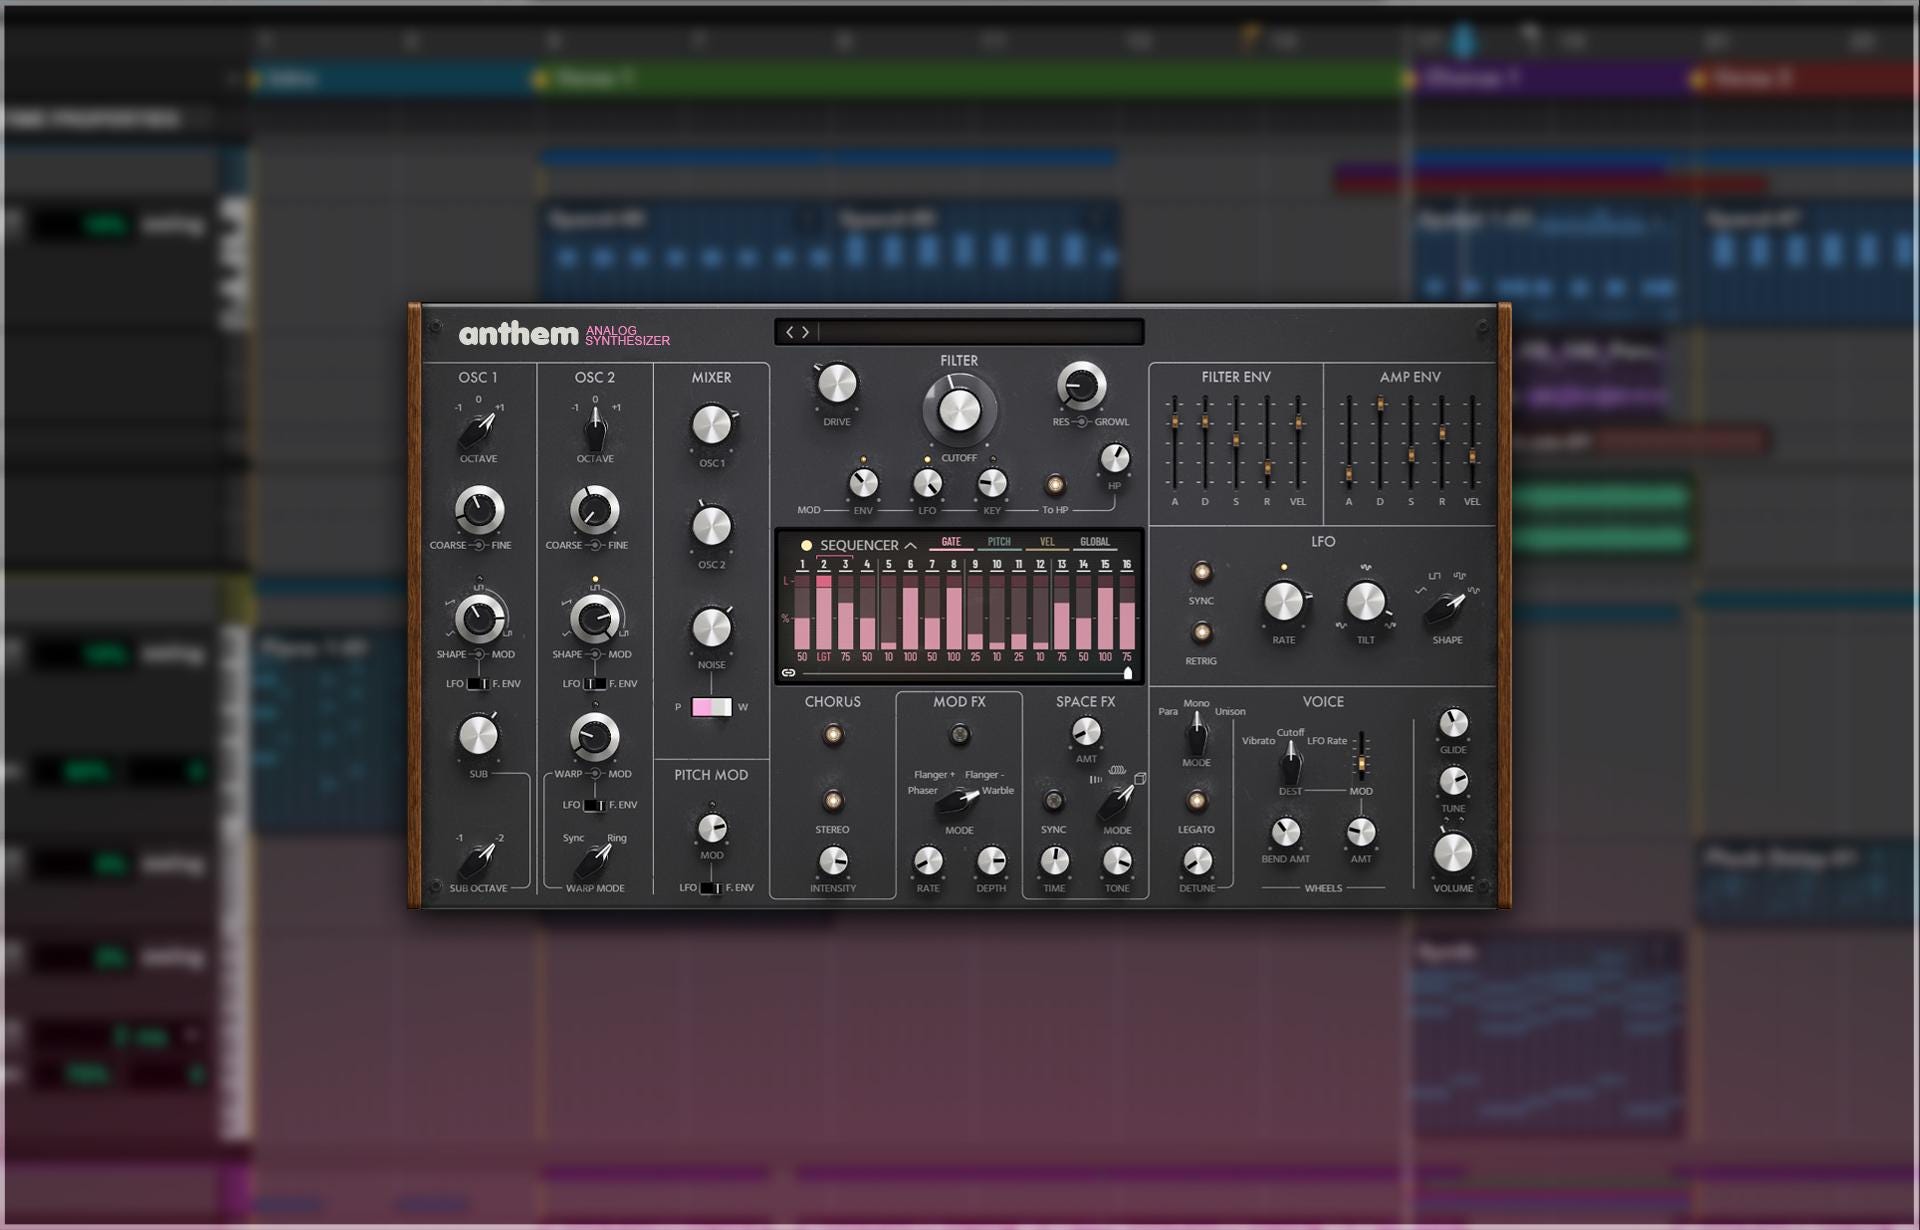Click sequencer step number 8
The width and height of the screenshot is (1920, 1230).
[953, 565]
